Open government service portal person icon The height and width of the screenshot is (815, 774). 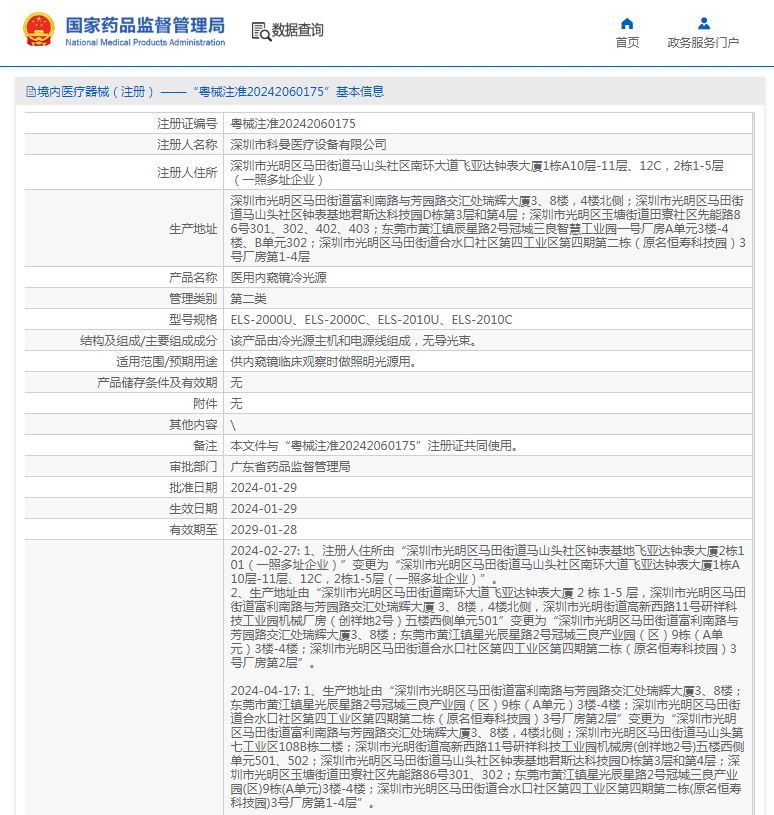(704, 23)
